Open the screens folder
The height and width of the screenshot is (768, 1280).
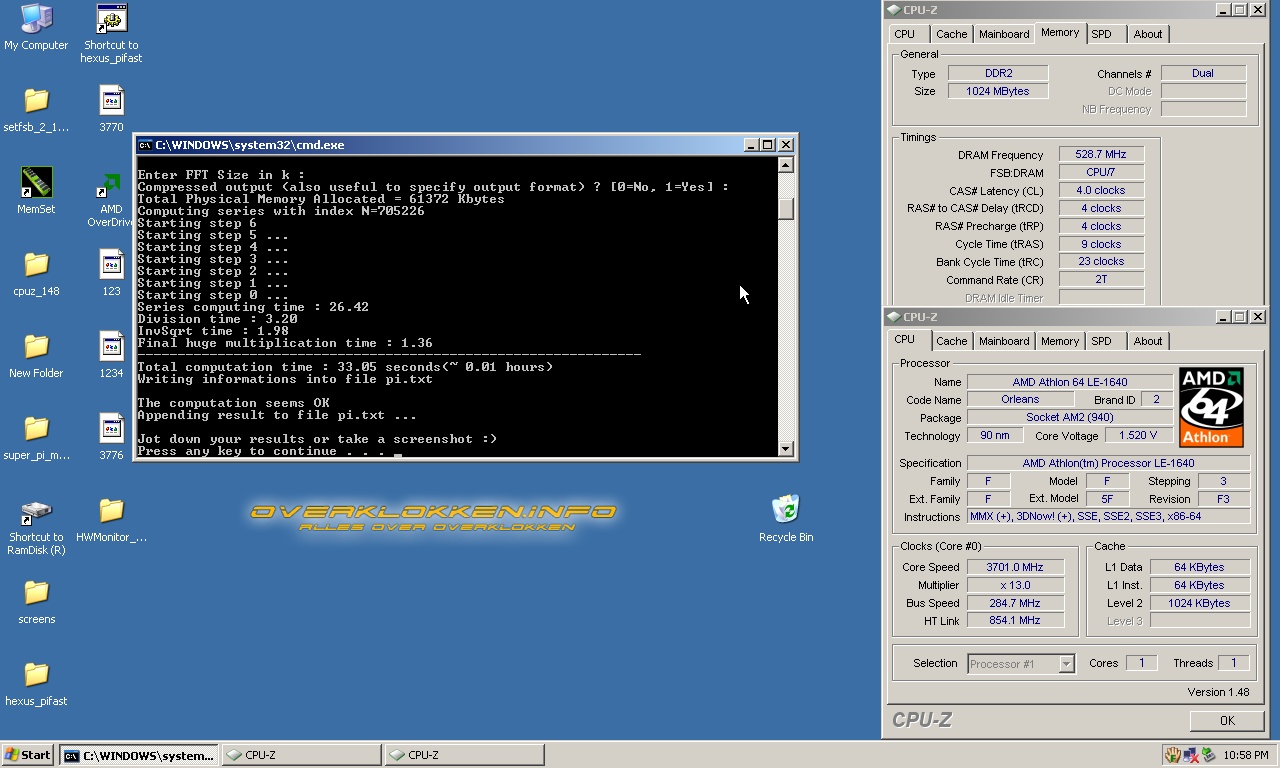point(36,592)
